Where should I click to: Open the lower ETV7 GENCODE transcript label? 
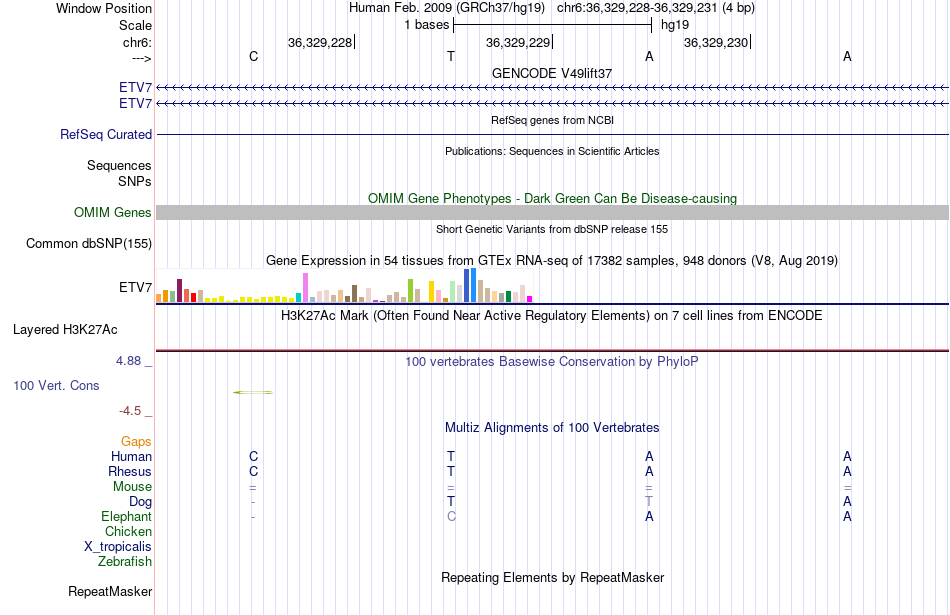tap(135, 104)
